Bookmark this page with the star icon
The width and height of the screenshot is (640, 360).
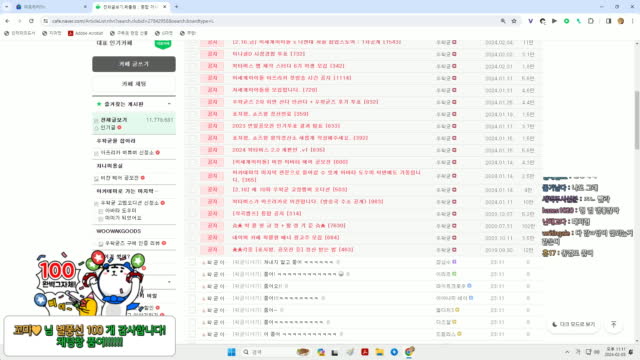[514, 21]
